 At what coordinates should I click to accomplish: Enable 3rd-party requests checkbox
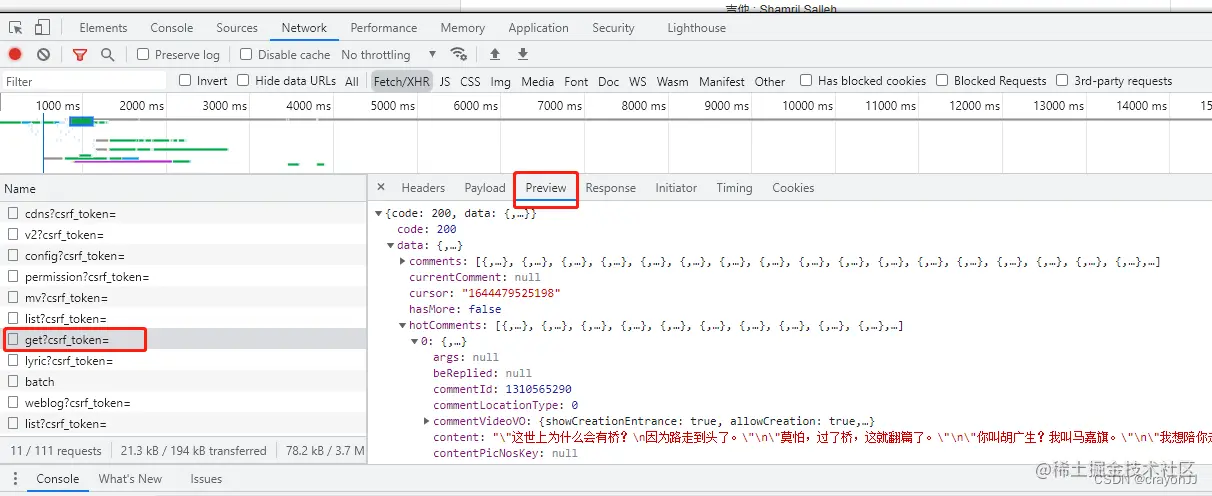click(x=1062, y=80)
